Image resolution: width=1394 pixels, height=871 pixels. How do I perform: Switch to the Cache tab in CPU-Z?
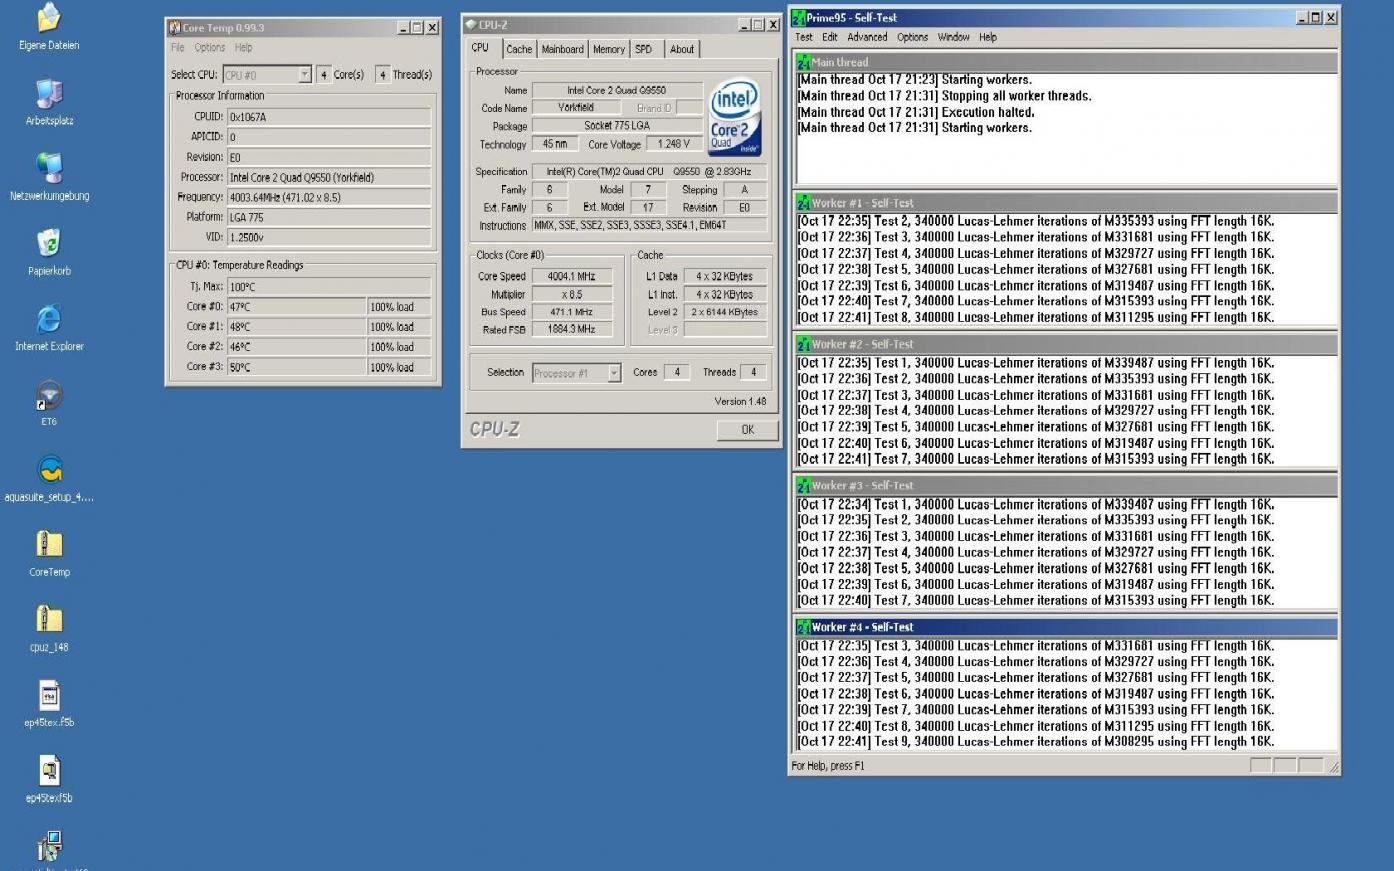(519, 49)
